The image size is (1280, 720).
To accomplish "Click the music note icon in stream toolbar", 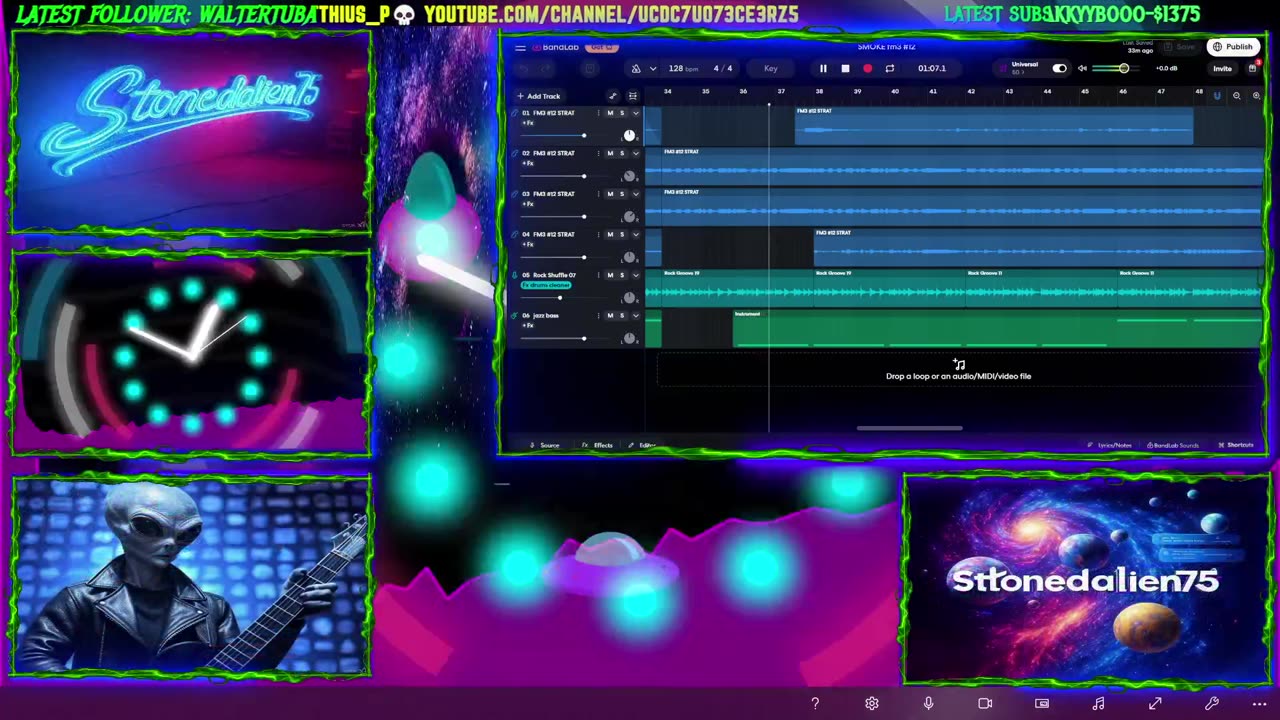I will point(1098,704).
